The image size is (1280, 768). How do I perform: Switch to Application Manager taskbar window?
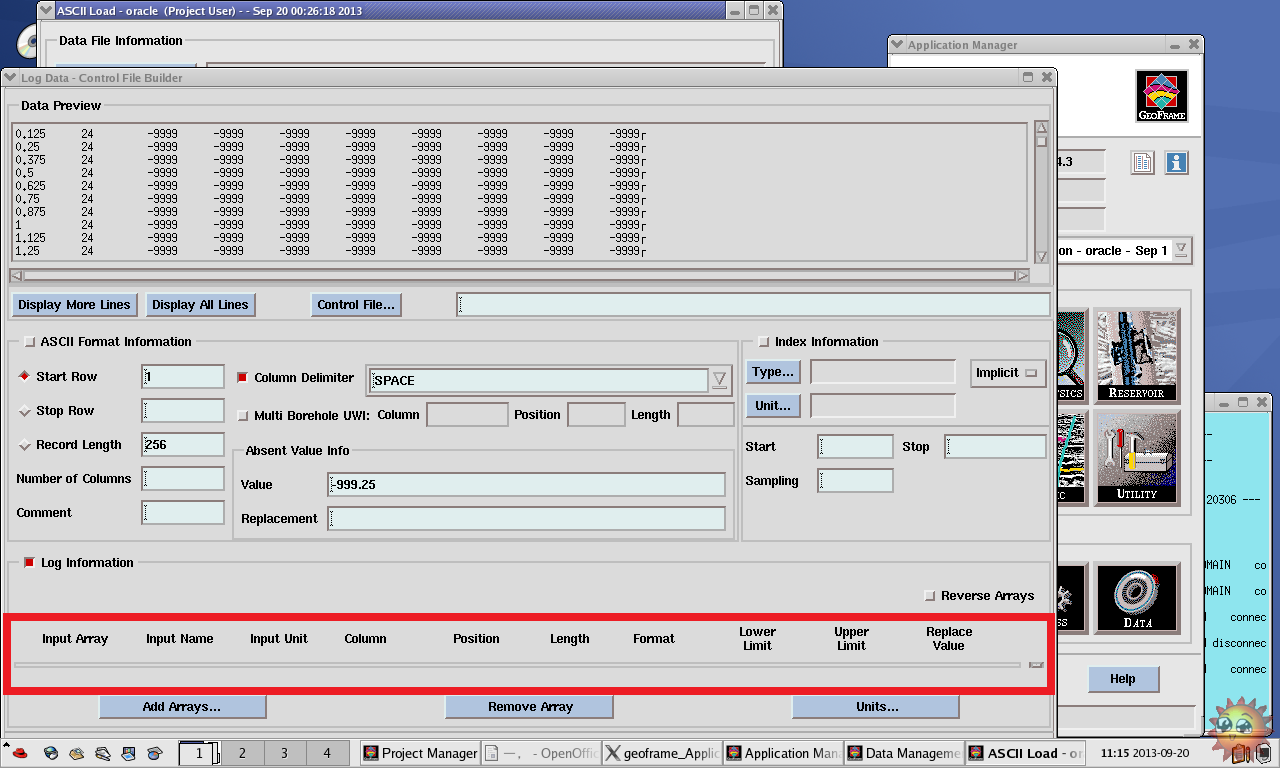pyautogui.click(x=783, y=753)
